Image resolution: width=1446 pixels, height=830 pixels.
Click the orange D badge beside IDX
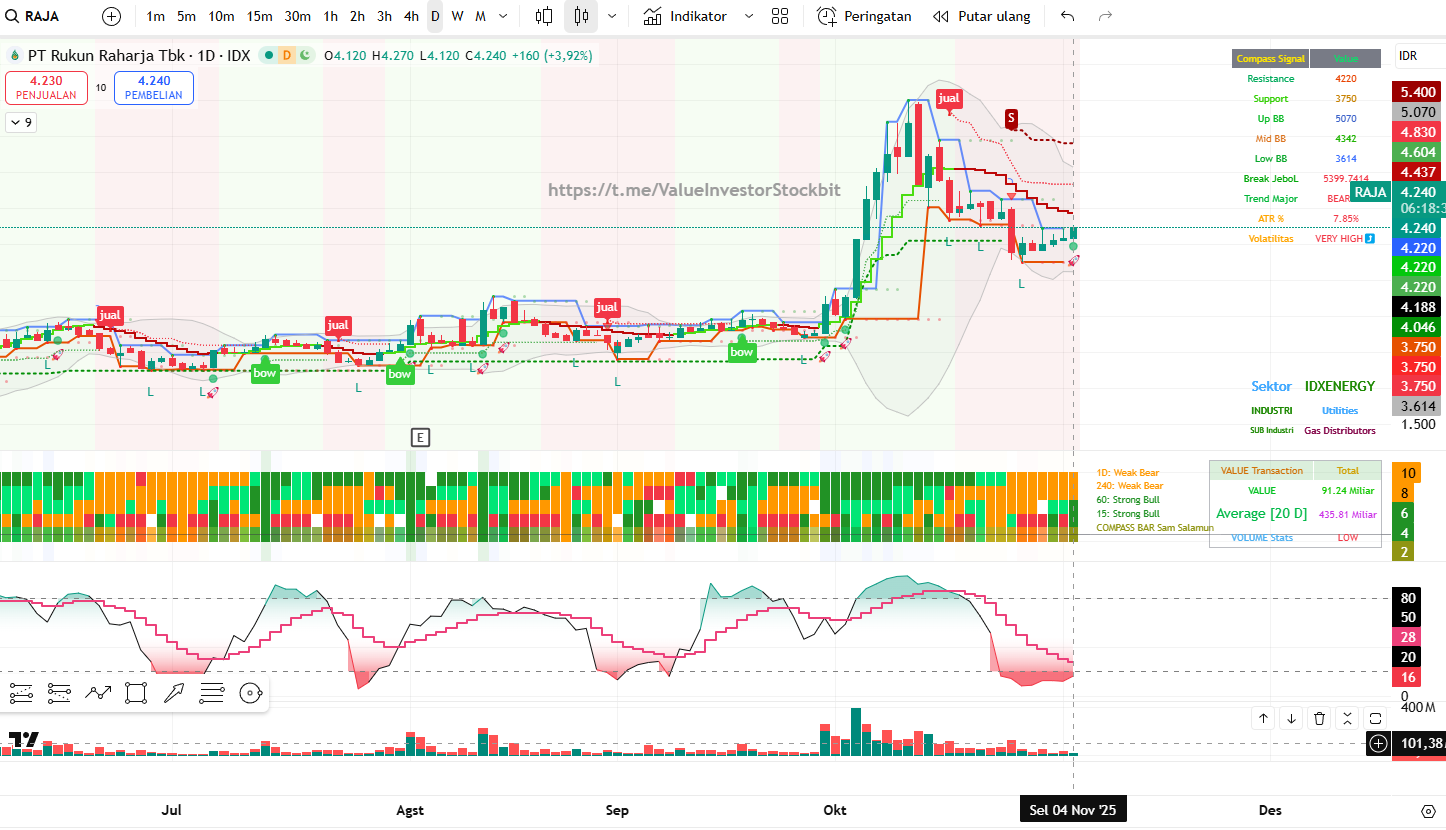coord(286,55)
